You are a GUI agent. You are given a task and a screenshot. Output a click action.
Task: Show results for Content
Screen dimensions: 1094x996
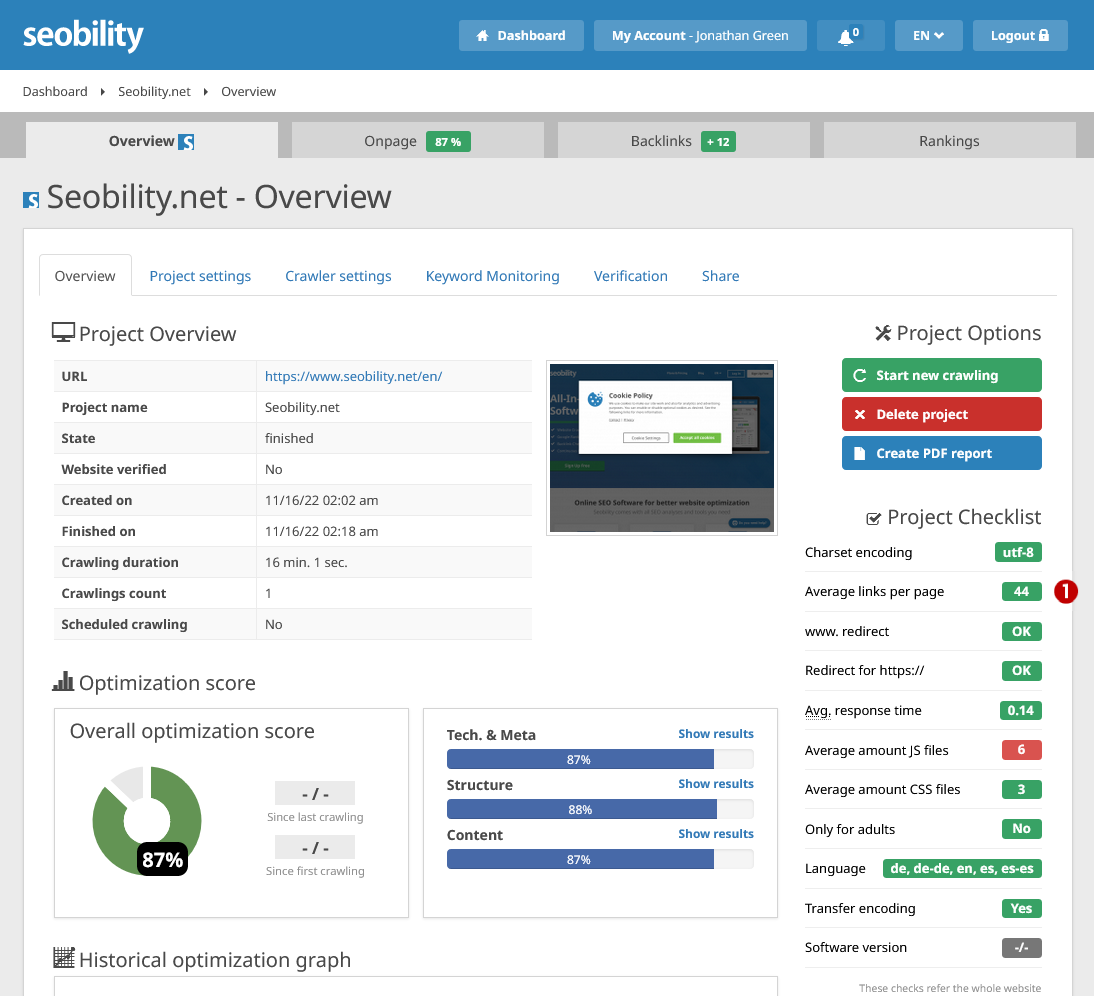point(716,834)
